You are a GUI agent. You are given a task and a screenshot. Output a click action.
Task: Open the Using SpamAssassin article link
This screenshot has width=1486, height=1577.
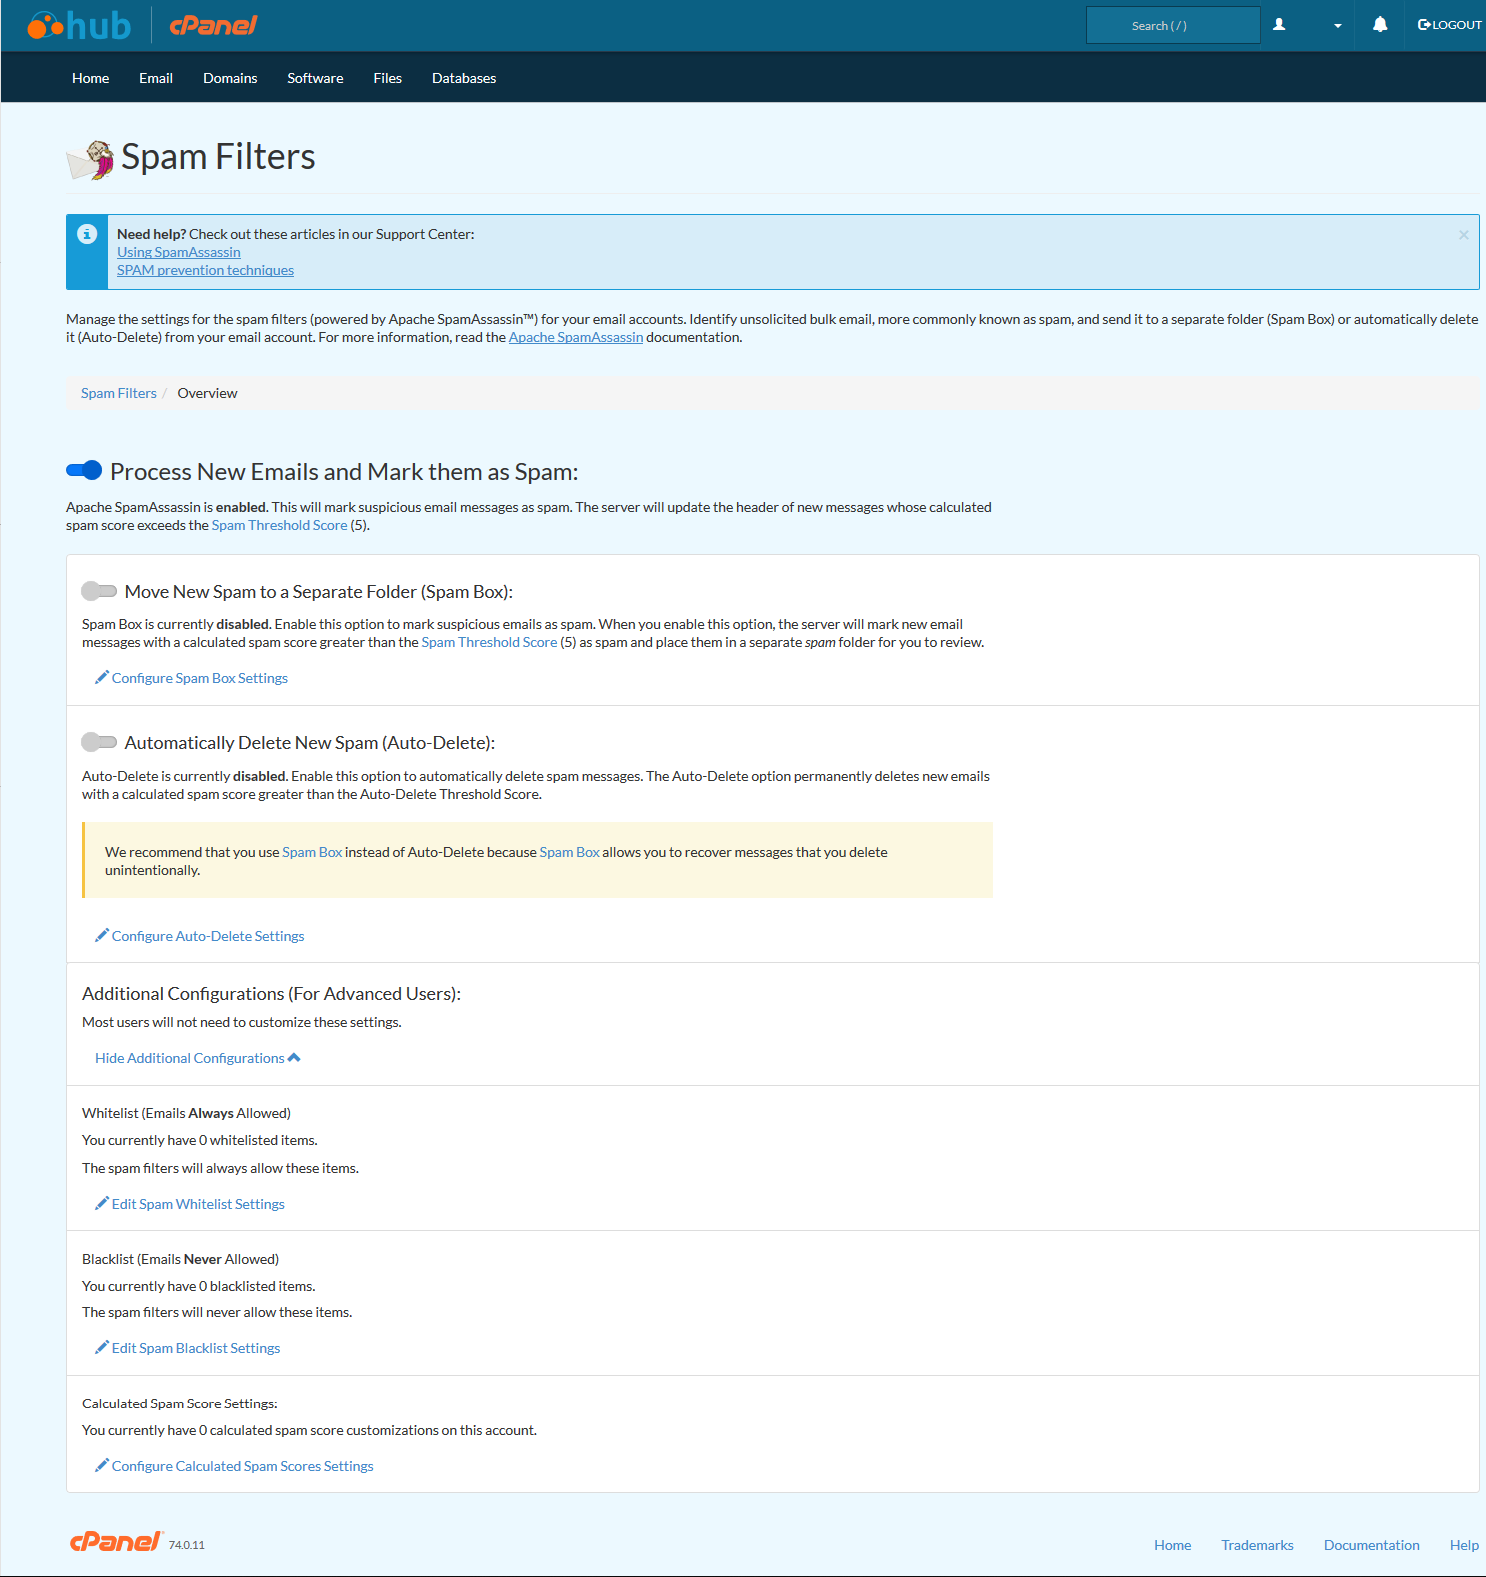[x=178, y=252]
